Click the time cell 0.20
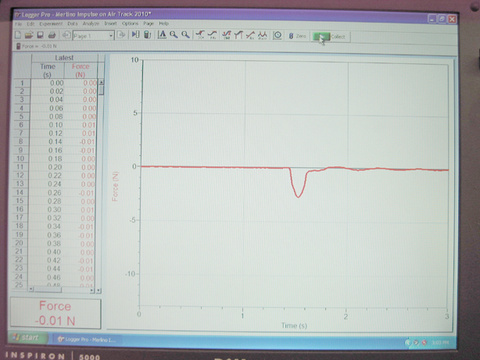 [55, 167]
